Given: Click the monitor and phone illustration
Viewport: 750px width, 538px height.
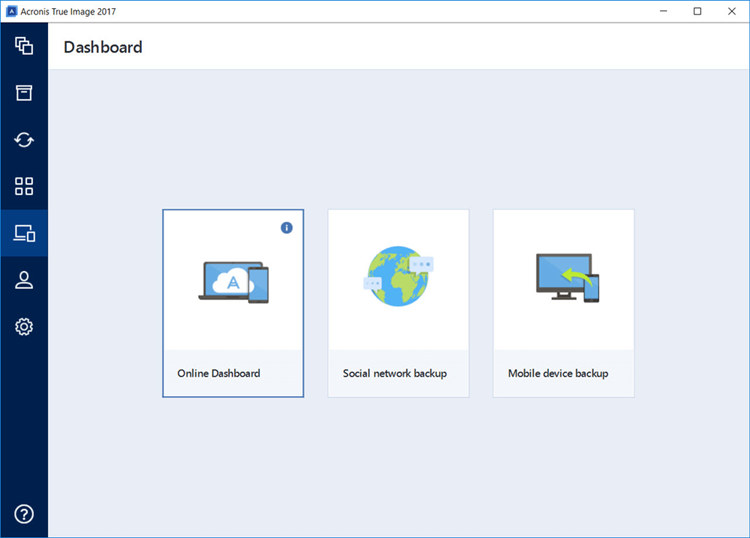Looking at the screenshot, I should [564, 277].
